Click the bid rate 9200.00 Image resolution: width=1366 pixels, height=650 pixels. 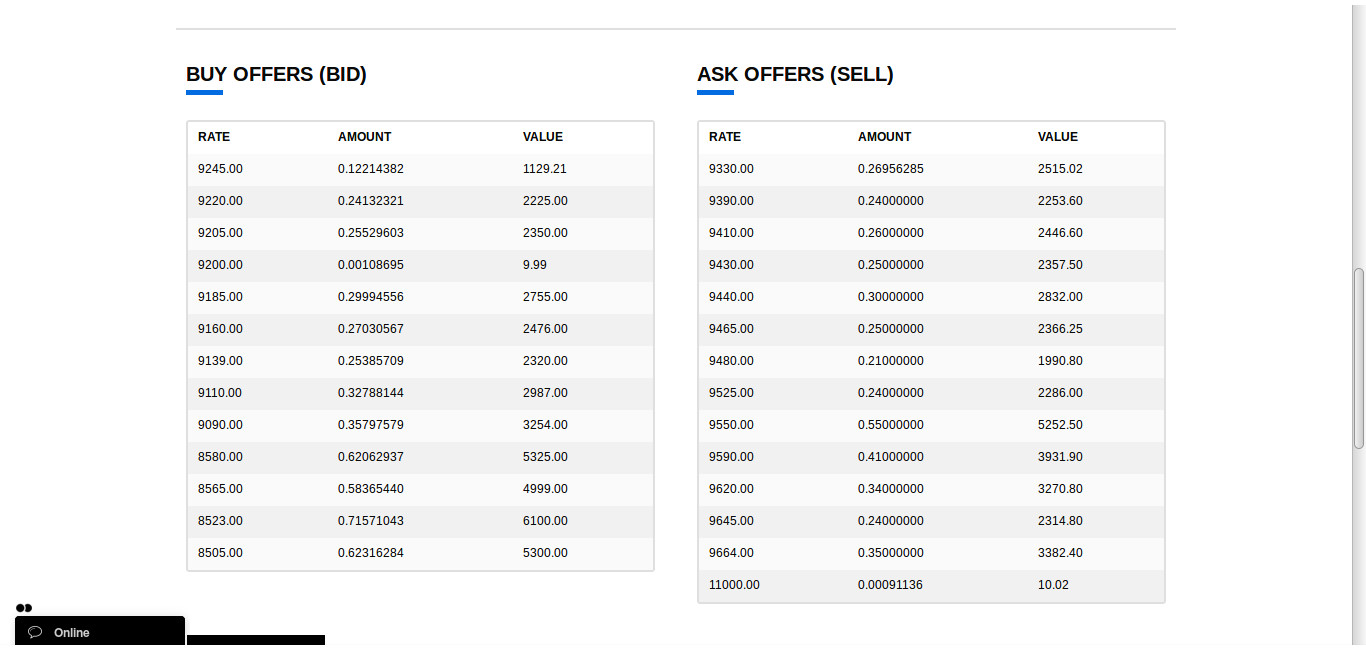(x=220, y=265)
